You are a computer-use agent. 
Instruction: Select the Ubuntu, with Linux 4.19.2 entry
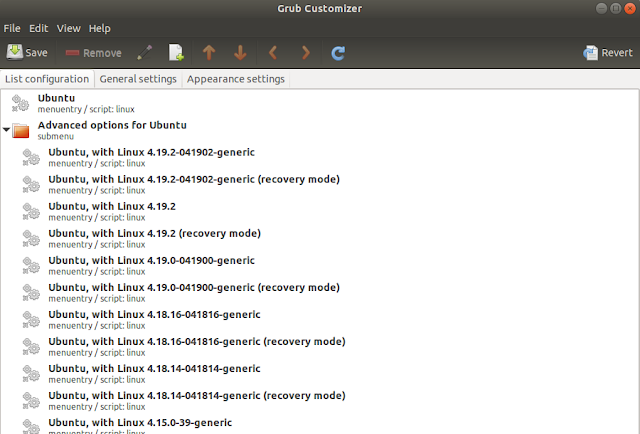pos(320,211)
